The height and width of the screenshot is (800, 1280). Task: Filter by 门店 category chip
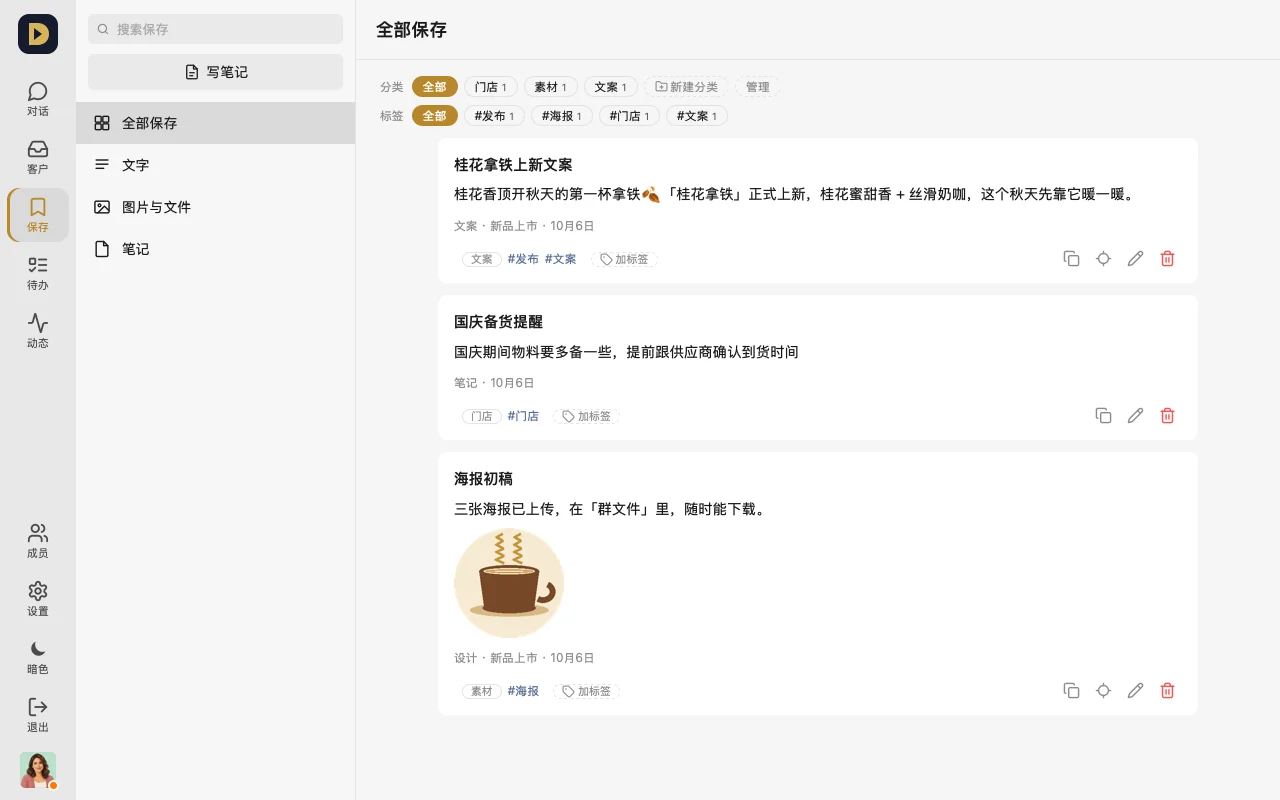click(x=491, y=87)
